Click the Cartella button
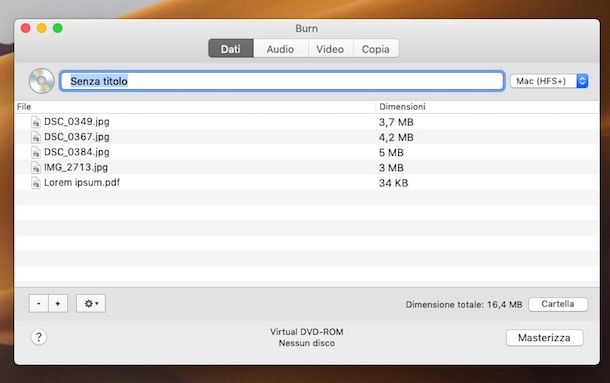Screen dimensions: 610x383 click(x=558, y=304)
